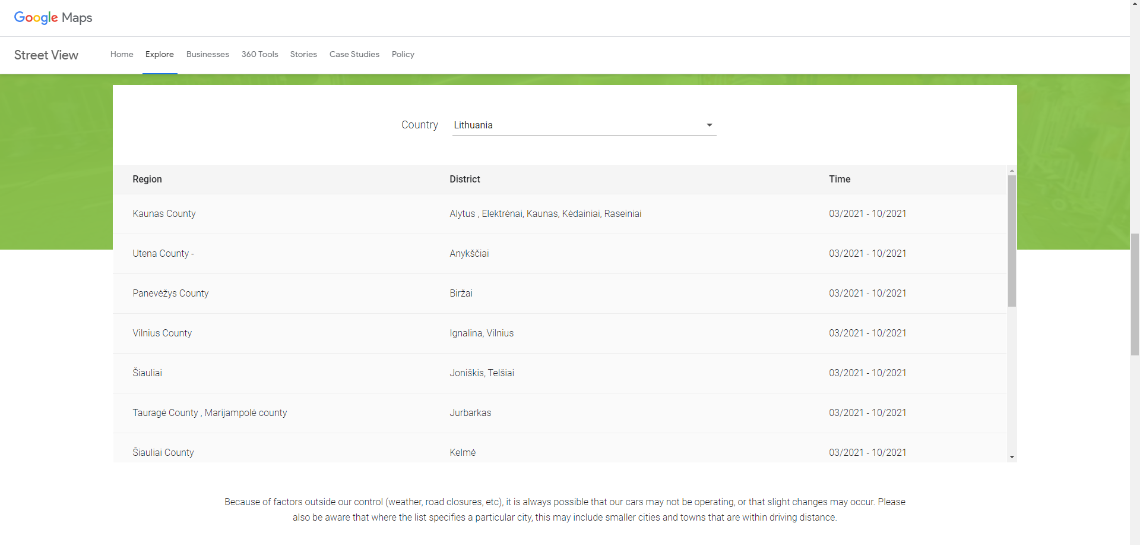Click the table scrollbar down arrow

tap(1012, 457)
